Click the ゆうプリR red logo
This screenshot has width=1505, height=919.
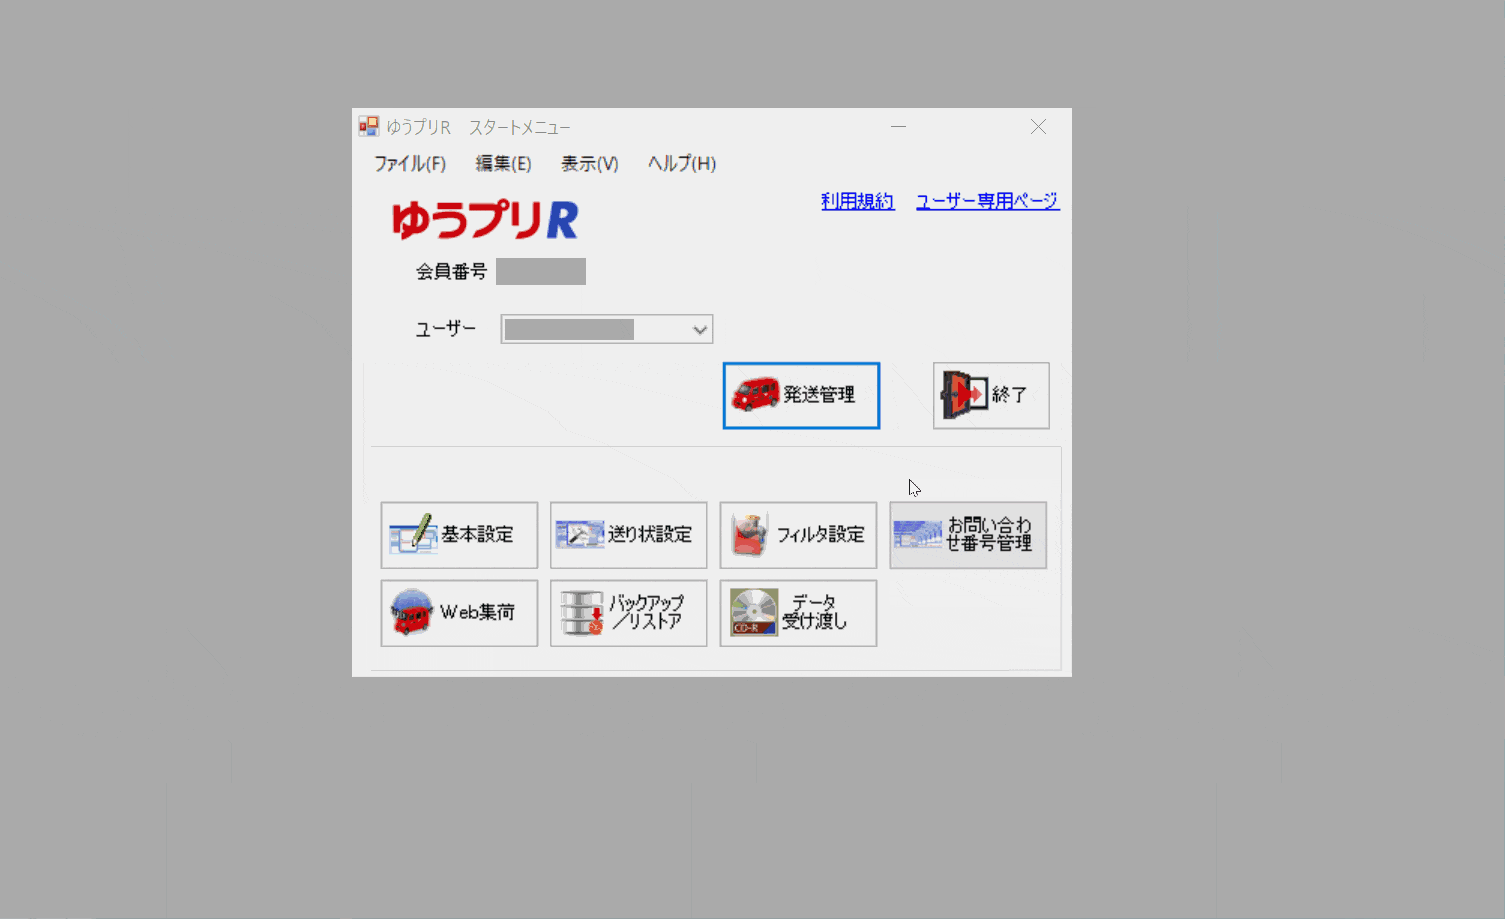click(x=485, y=220)
